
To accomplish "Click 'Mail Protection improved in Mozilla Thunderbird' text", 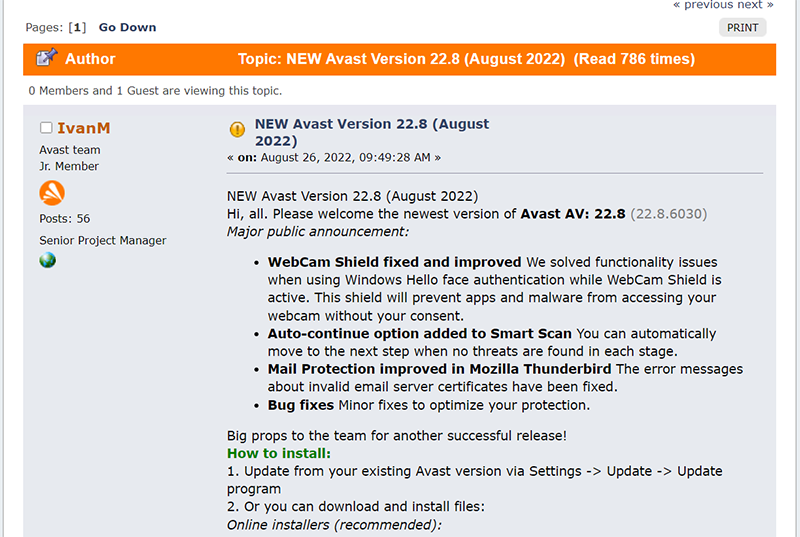I will point(439,369).
